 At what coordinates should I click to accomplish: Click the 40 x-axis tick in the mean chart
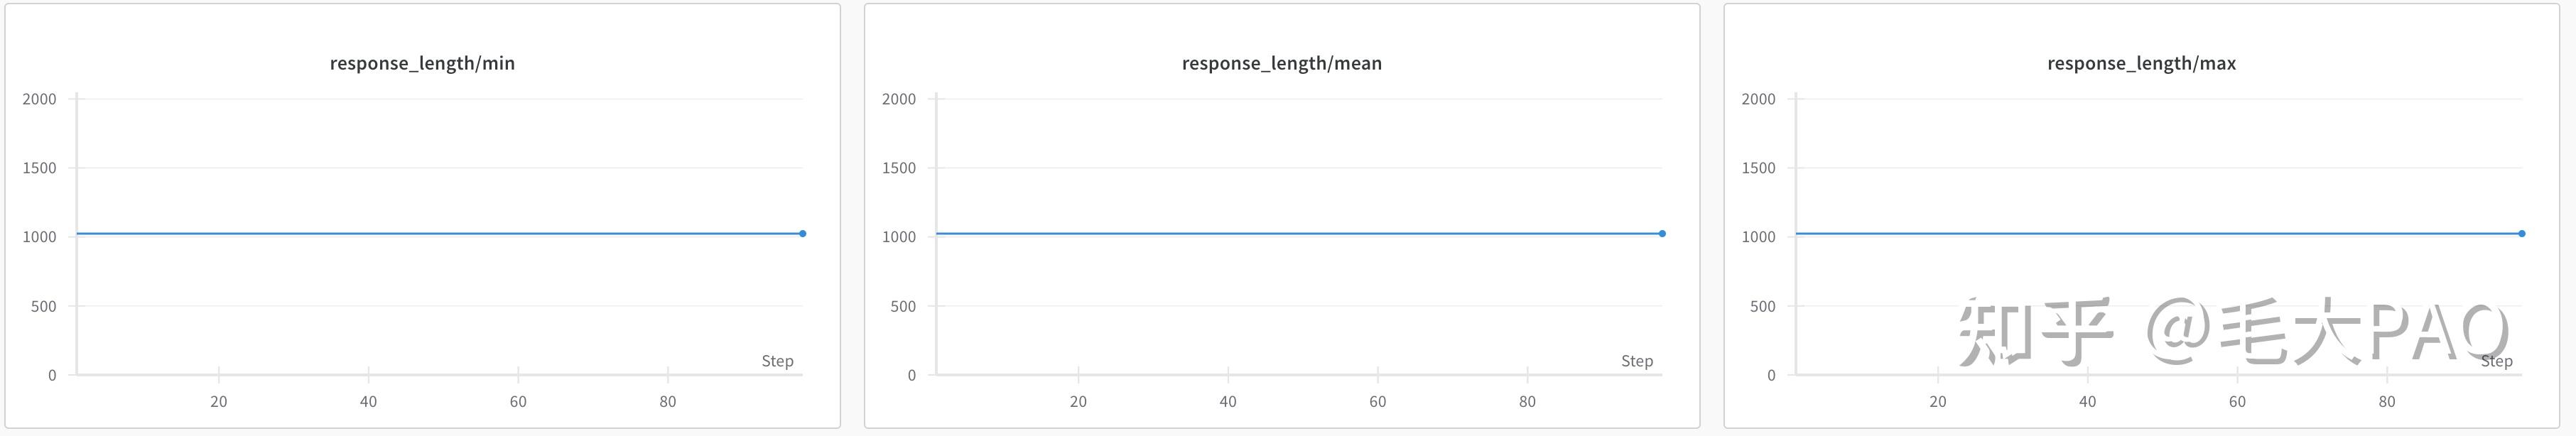pos(1228,401)
